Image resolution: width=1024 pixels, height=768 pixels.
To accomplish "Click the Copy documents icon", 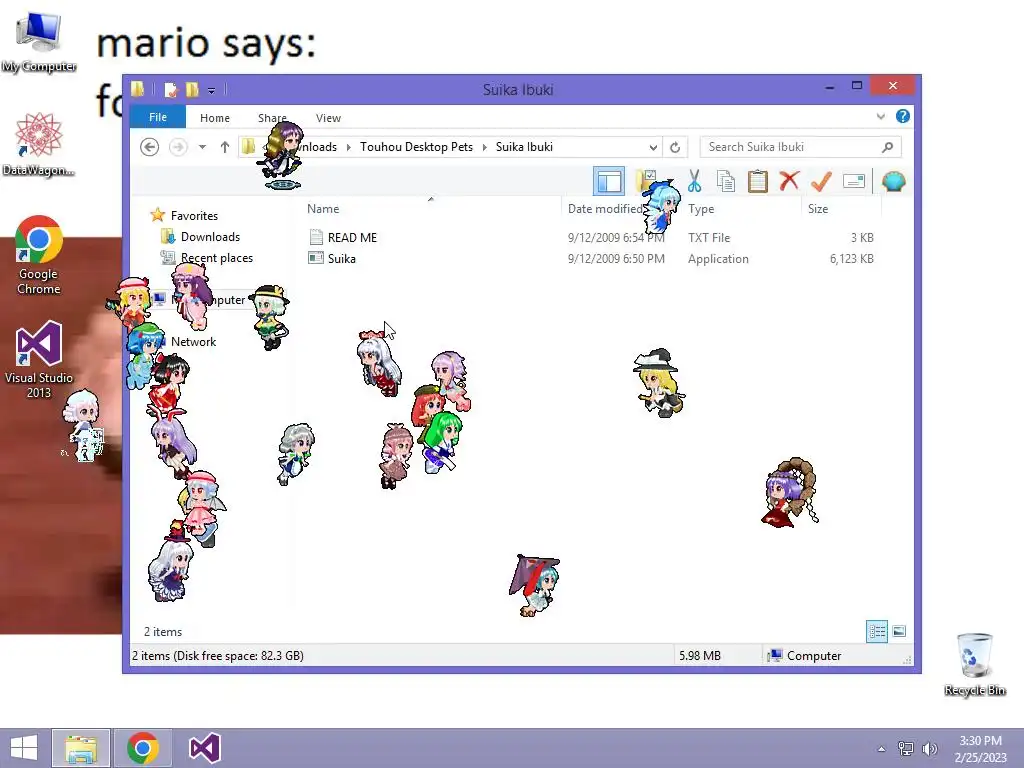I will coord(726,181).
